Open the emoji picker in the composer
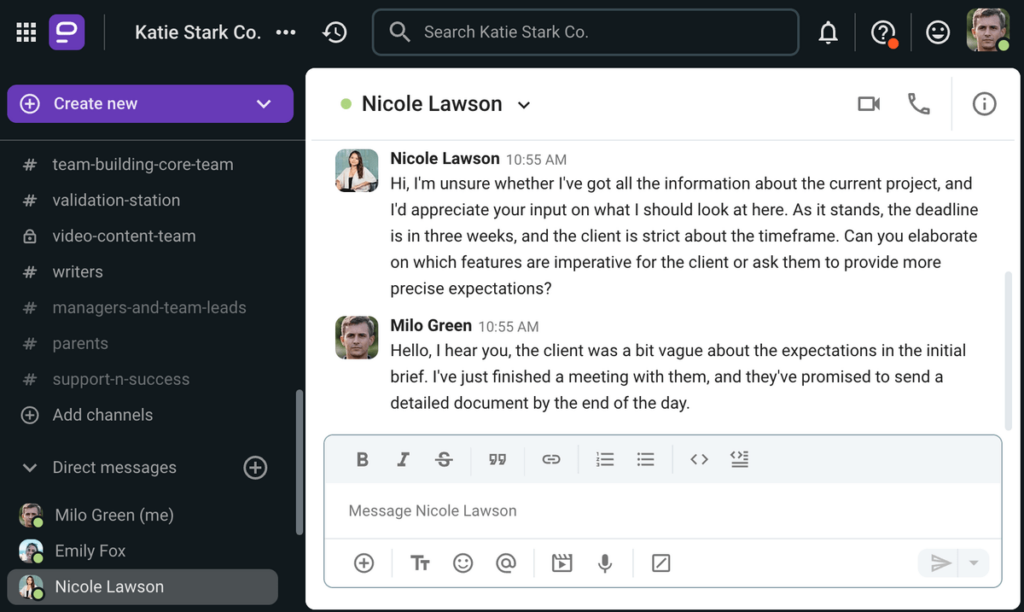The width and height of the screenshot is (1024, 612). tap(463, 563)
